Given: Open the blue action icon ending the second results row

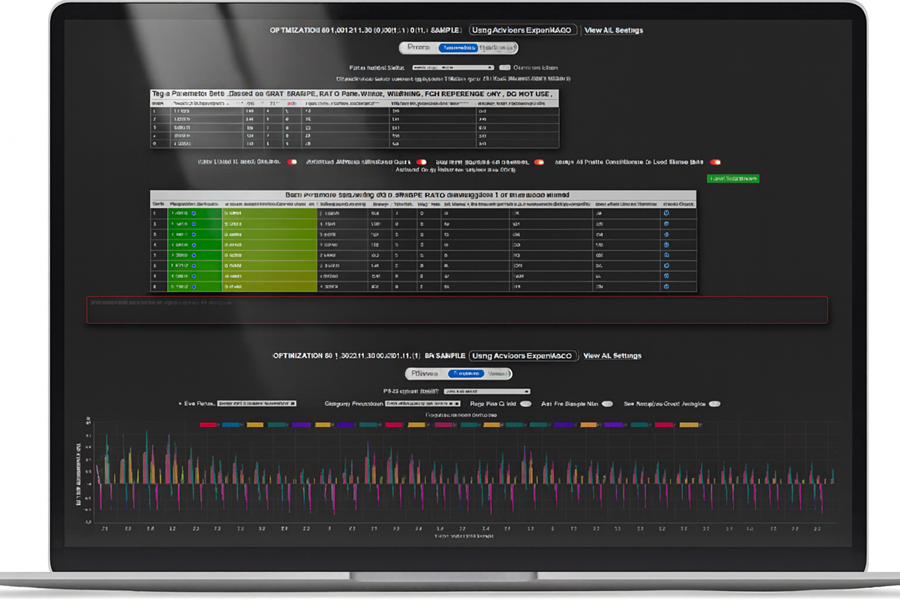Looking at the screenshot, I should pos(666,224).
